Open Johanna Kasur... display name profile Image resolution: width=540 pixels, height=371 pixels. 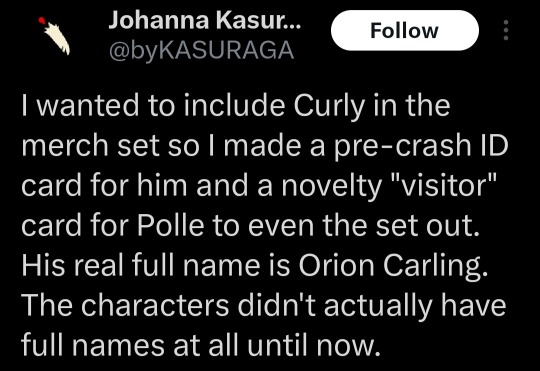[205, 20]
